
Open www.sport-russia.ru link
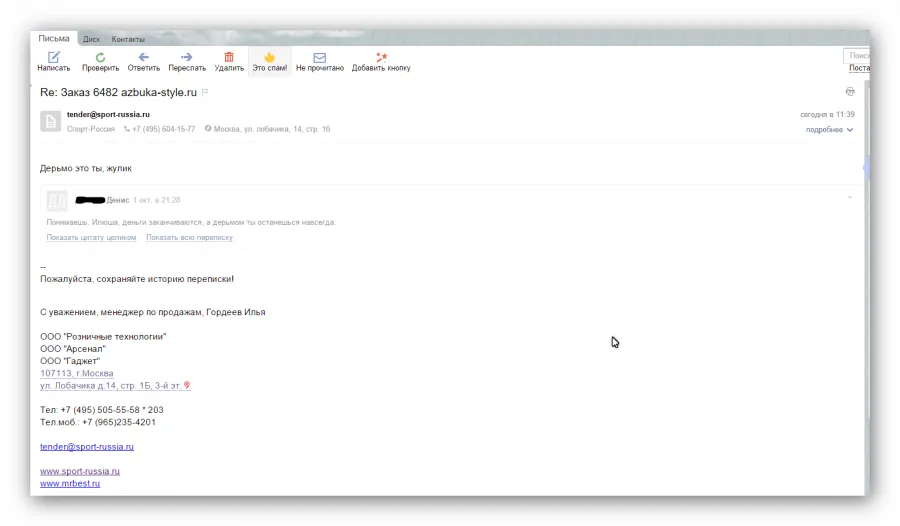80,471
